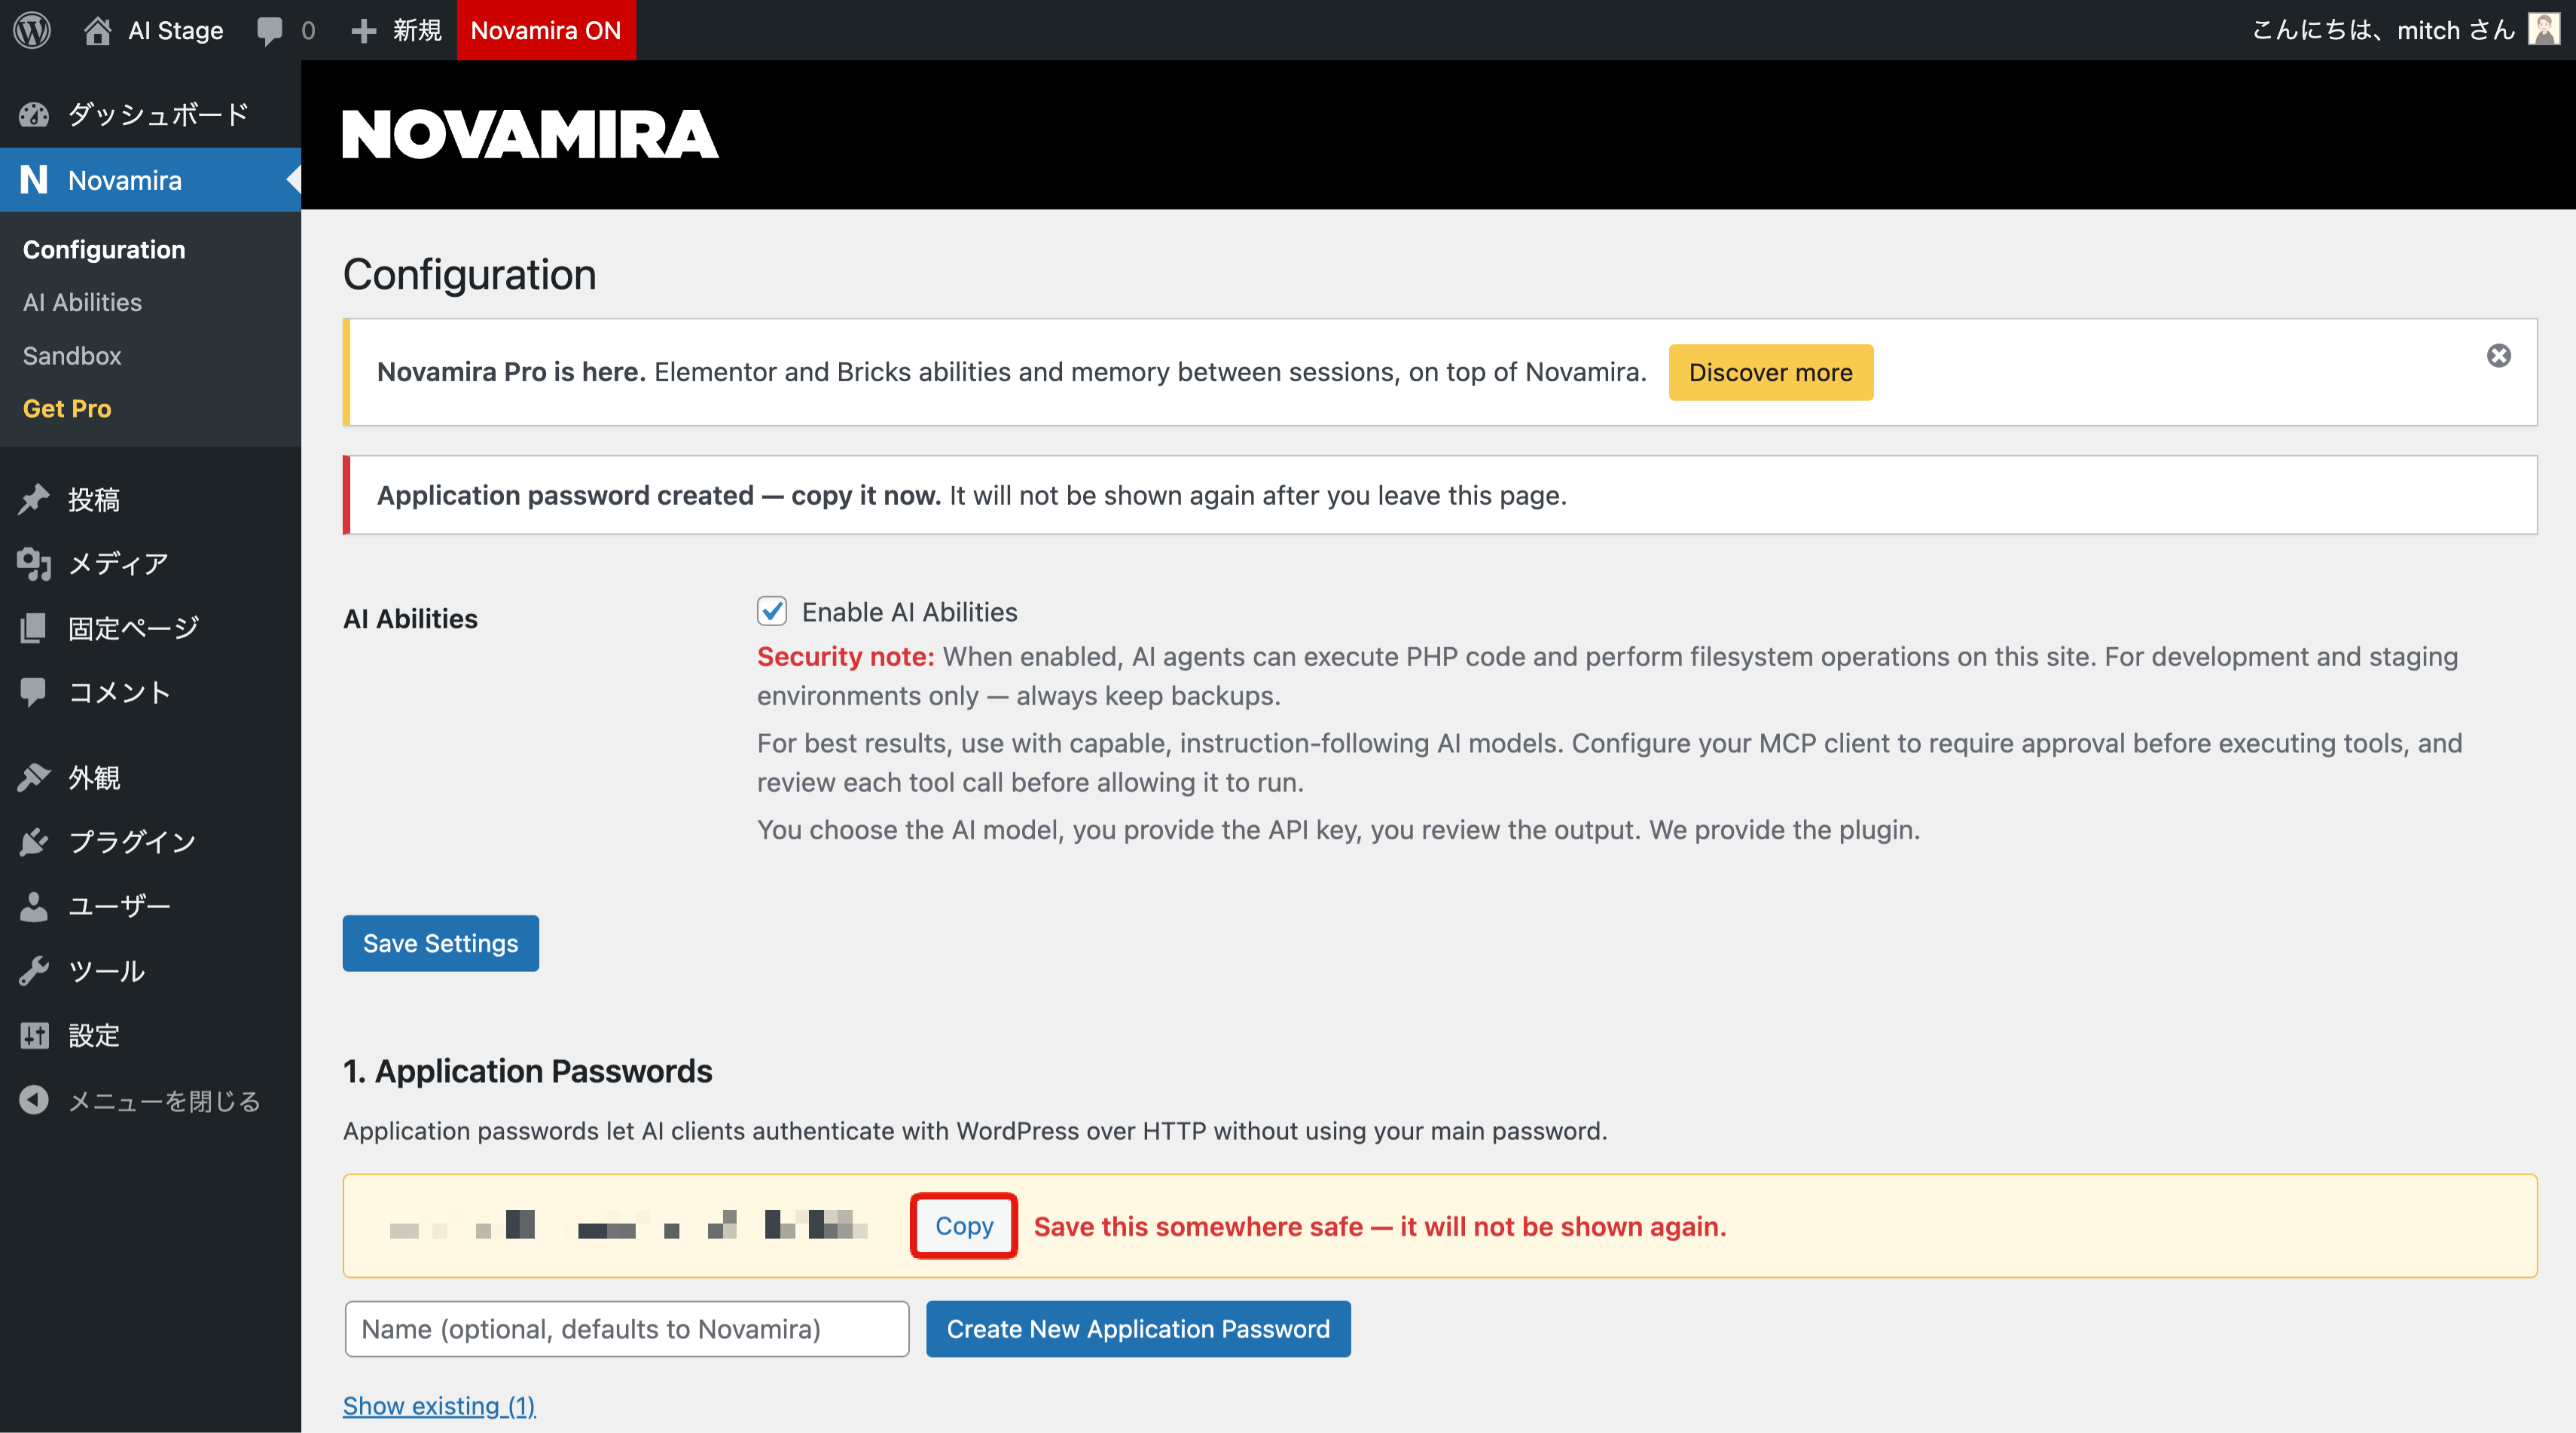Click the ユーザー person icon
The image size is (2576, 1433).
(34, 906)
